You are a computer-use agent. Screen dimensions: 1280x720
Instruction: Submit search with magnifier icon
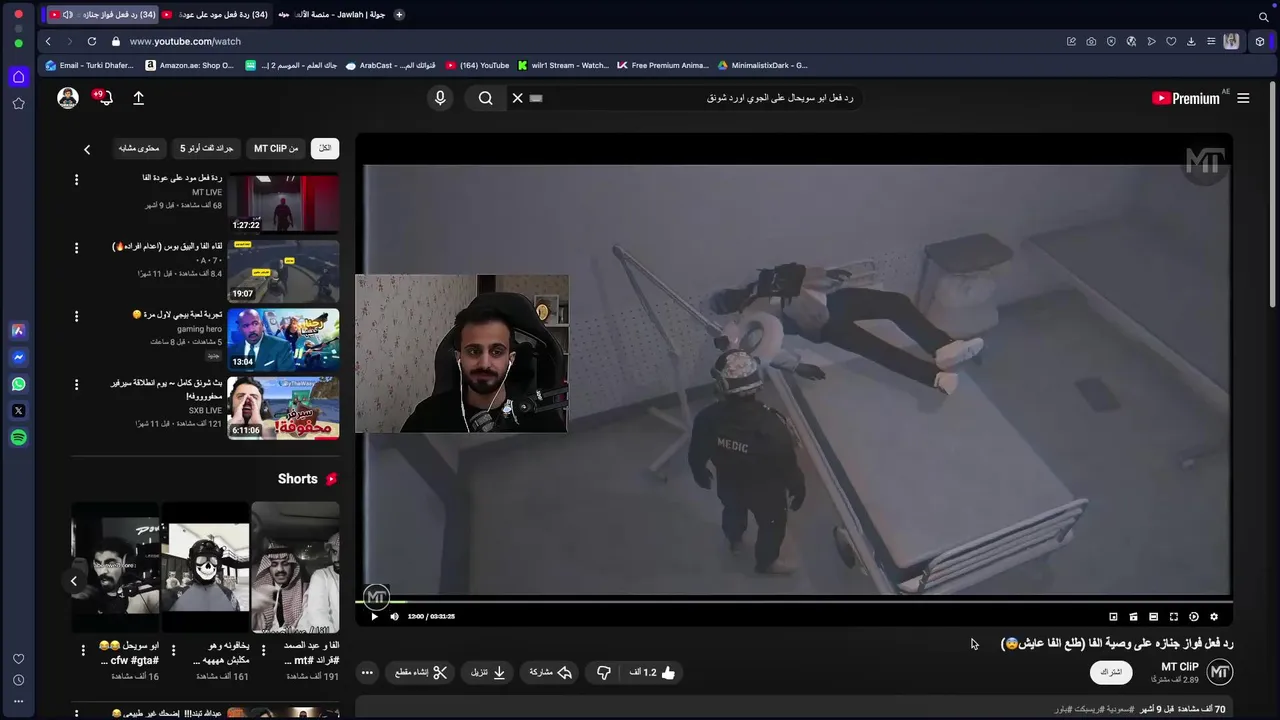tap(485, 98)
